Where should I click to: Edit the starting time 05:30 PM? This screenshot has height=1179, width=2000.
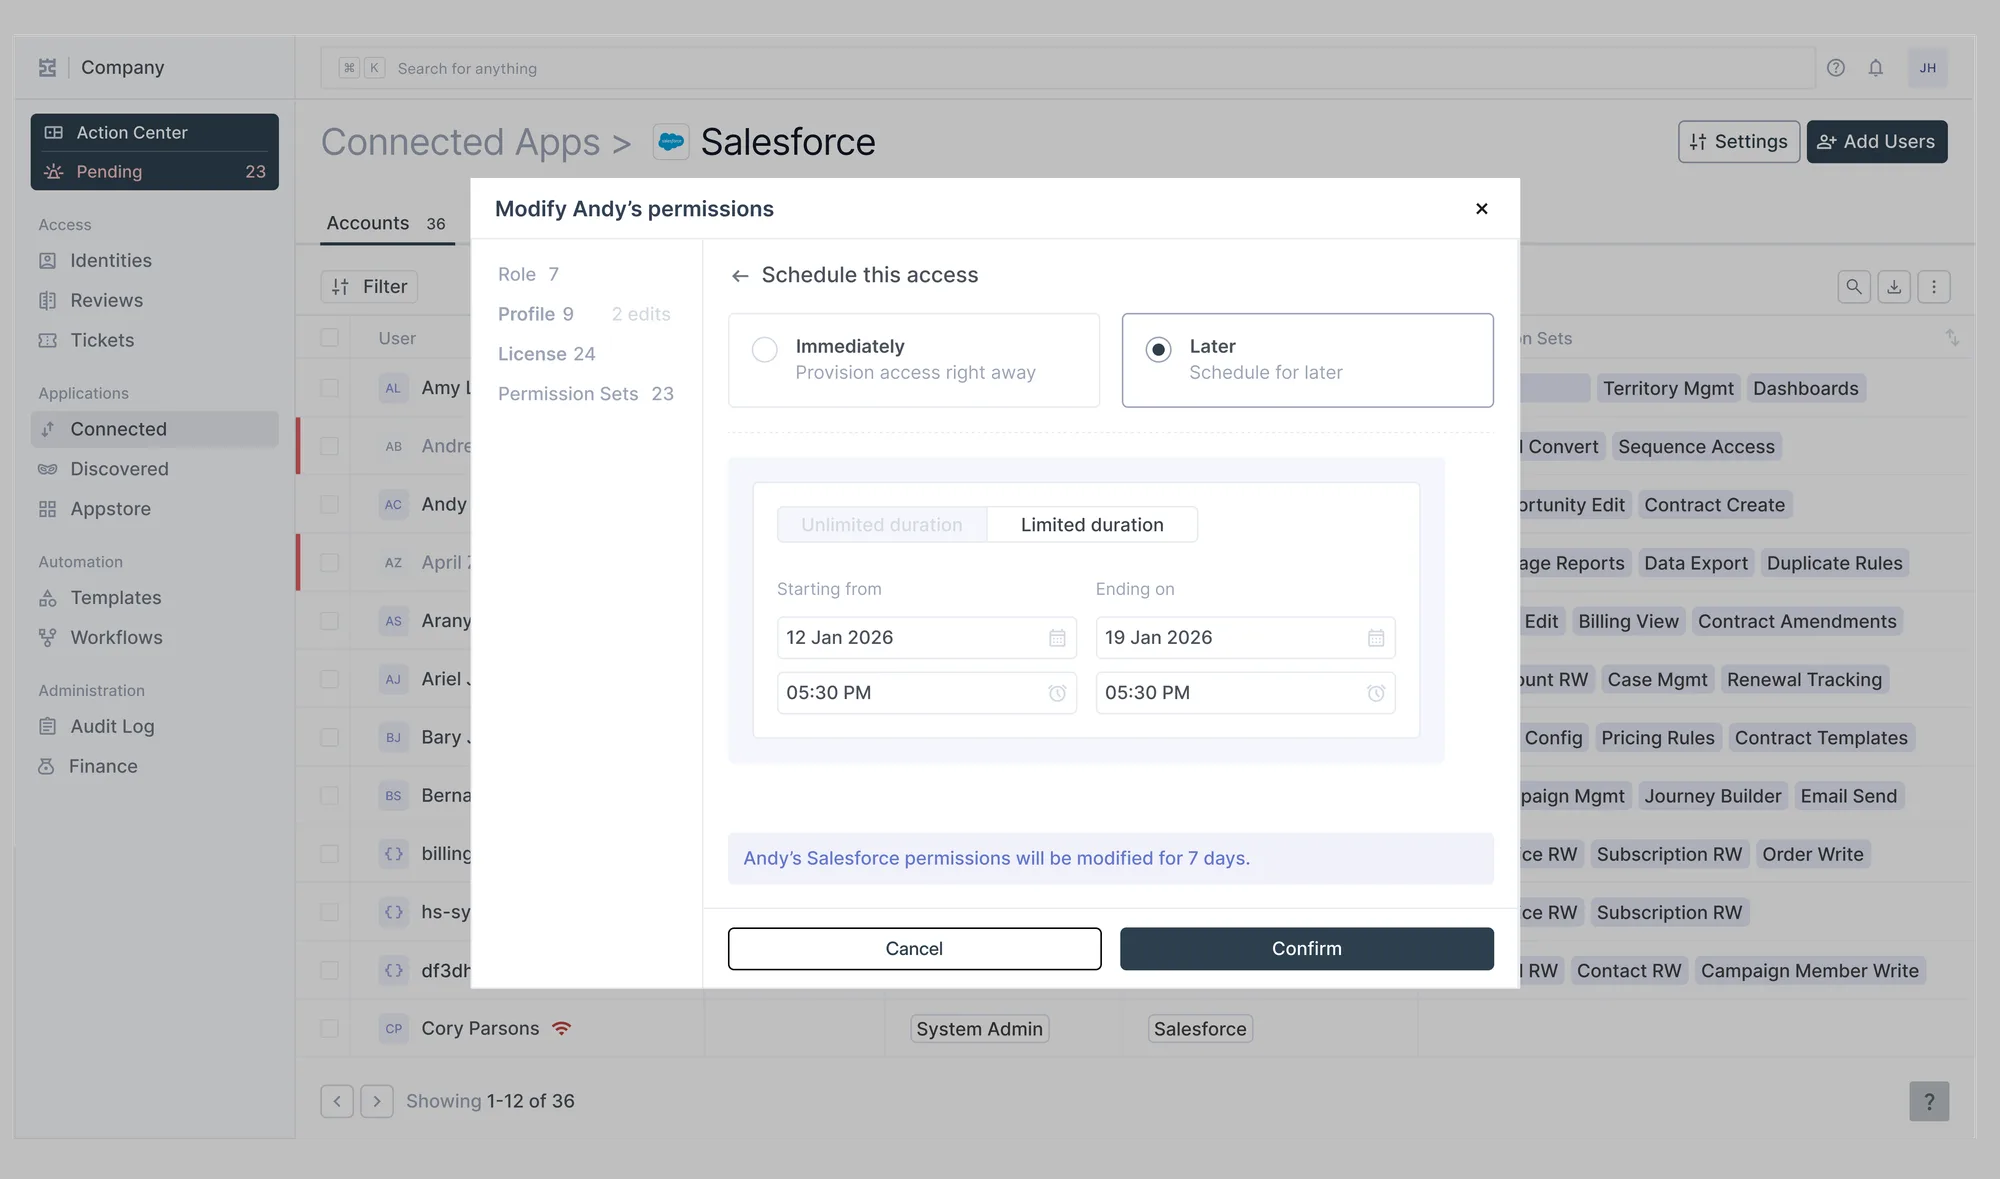[926, 693]
